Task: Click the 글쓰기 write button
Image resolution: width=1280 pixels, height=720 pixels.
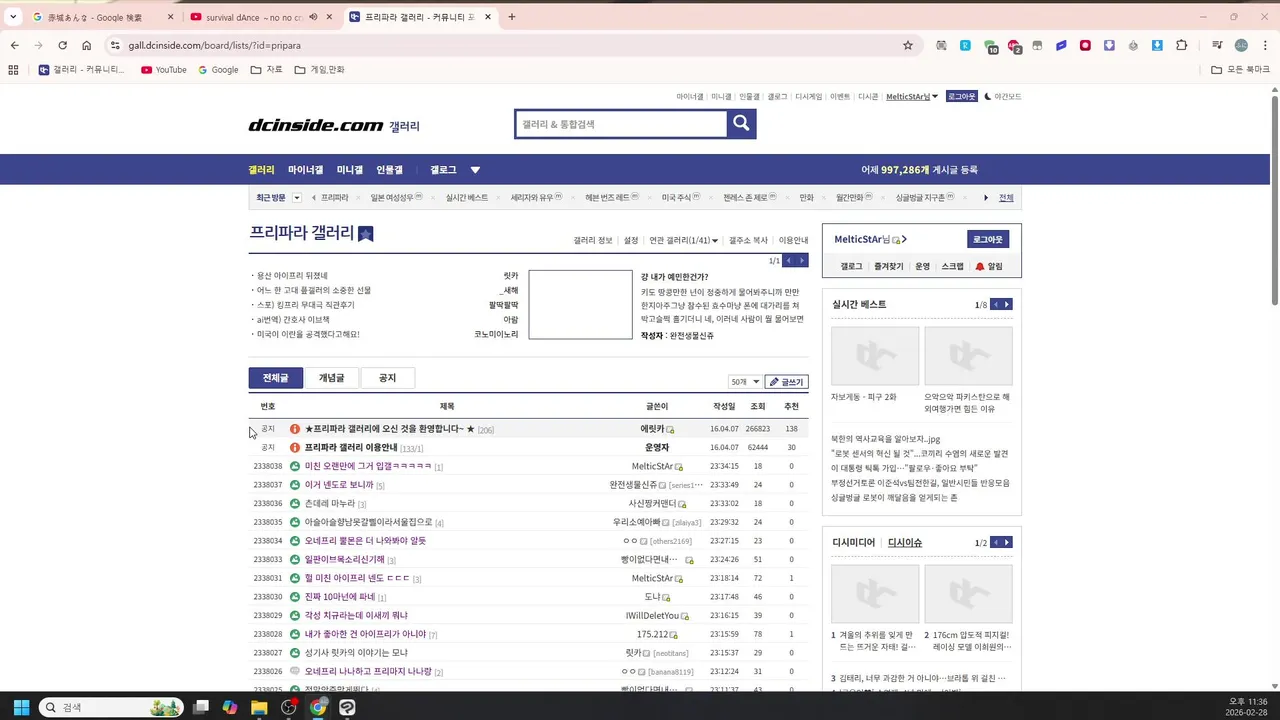Action: [786, 382]
